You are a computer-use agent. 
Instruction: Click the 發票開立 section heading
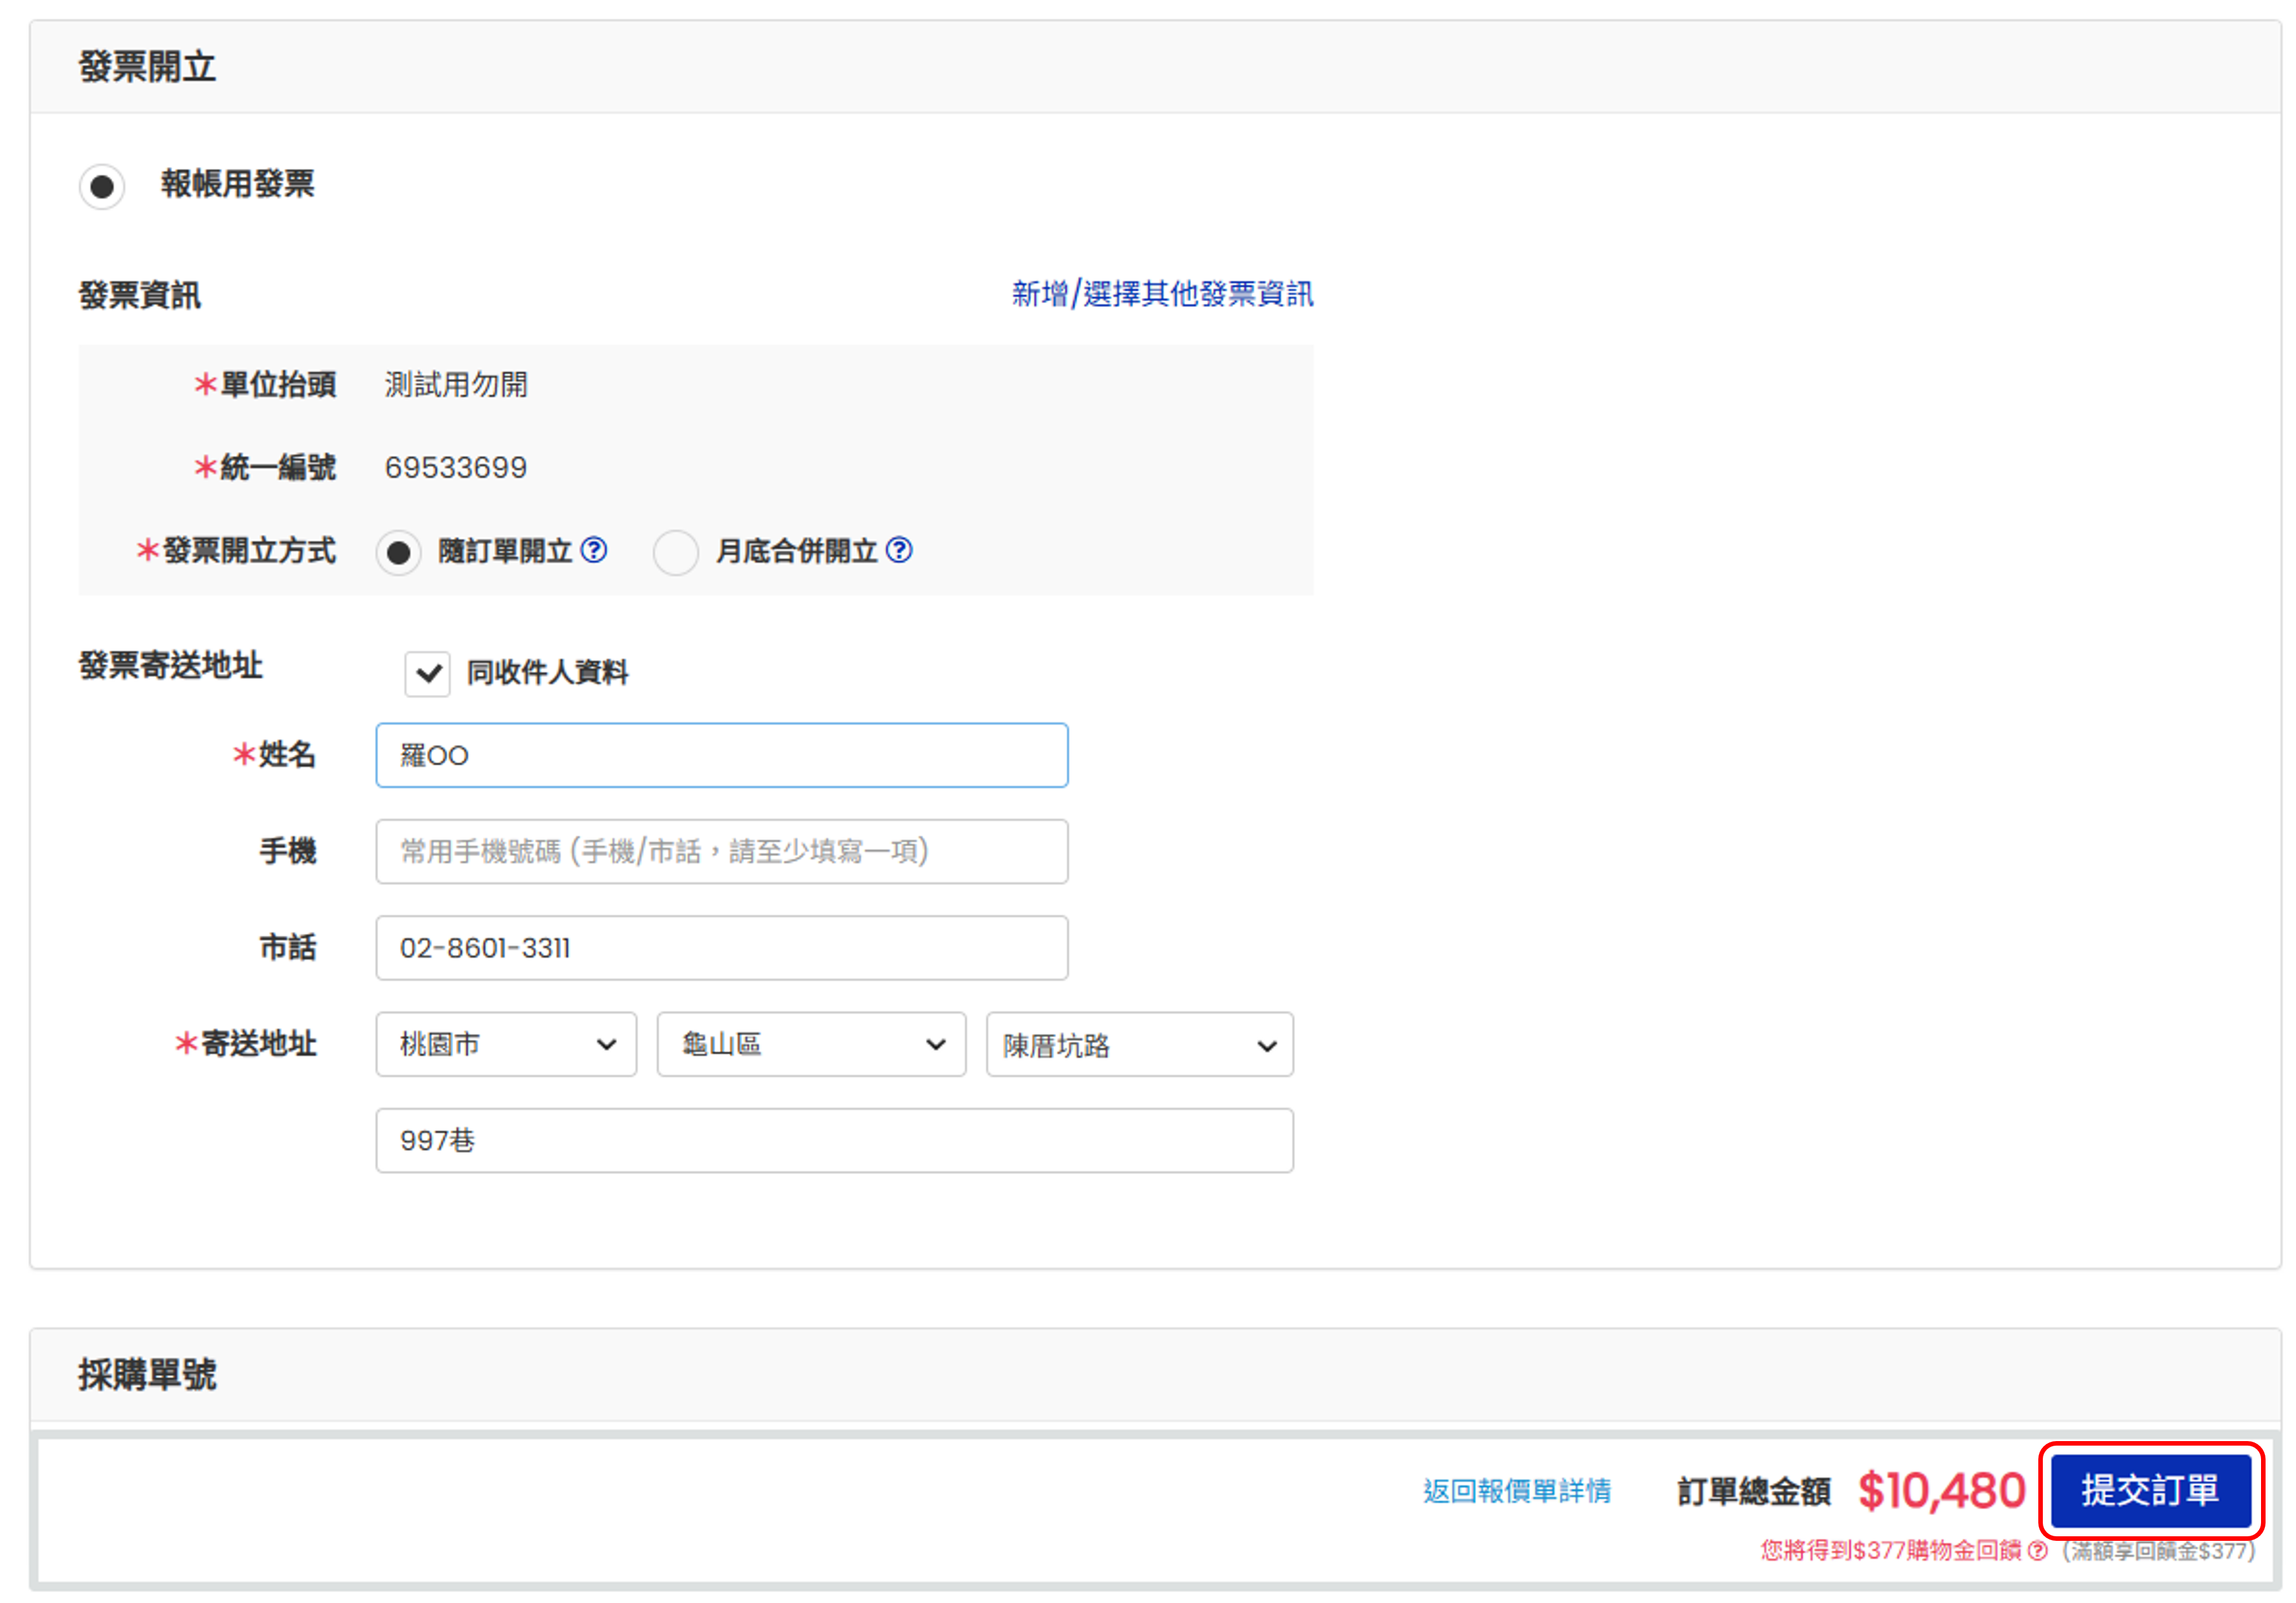(147, 67)
